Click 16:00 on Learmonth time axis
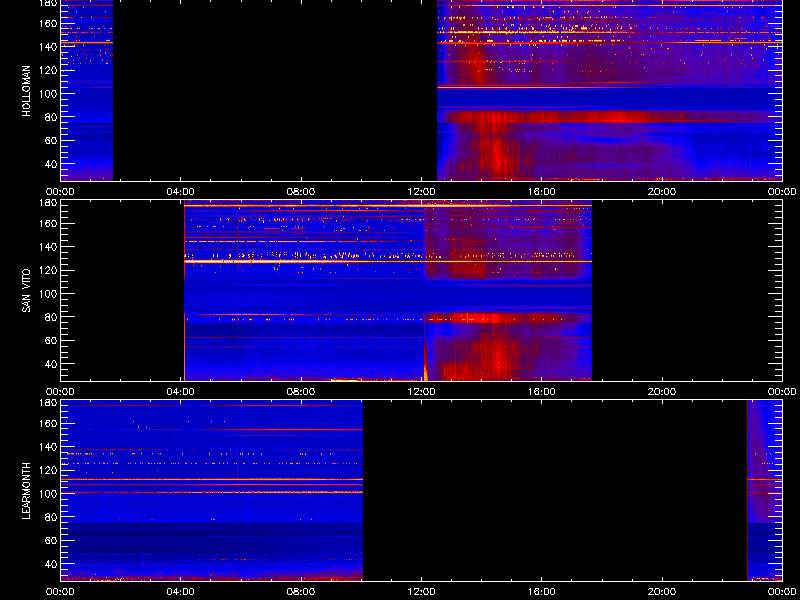 click(x=542, y=592)
